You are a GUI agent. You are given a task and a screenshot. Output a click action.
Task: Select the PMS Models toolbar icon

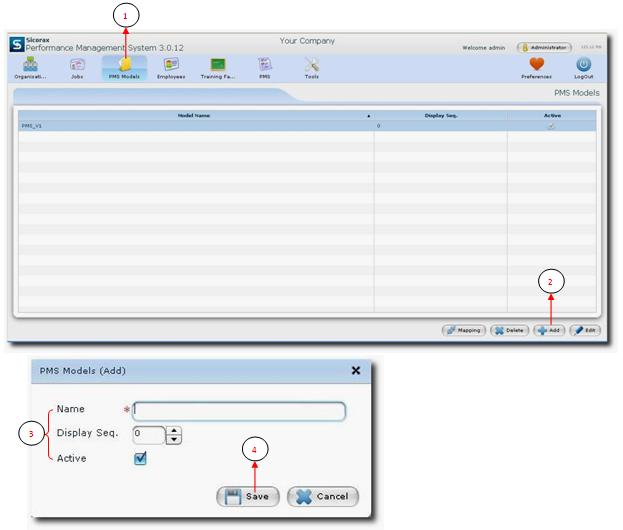click(124, 66)
